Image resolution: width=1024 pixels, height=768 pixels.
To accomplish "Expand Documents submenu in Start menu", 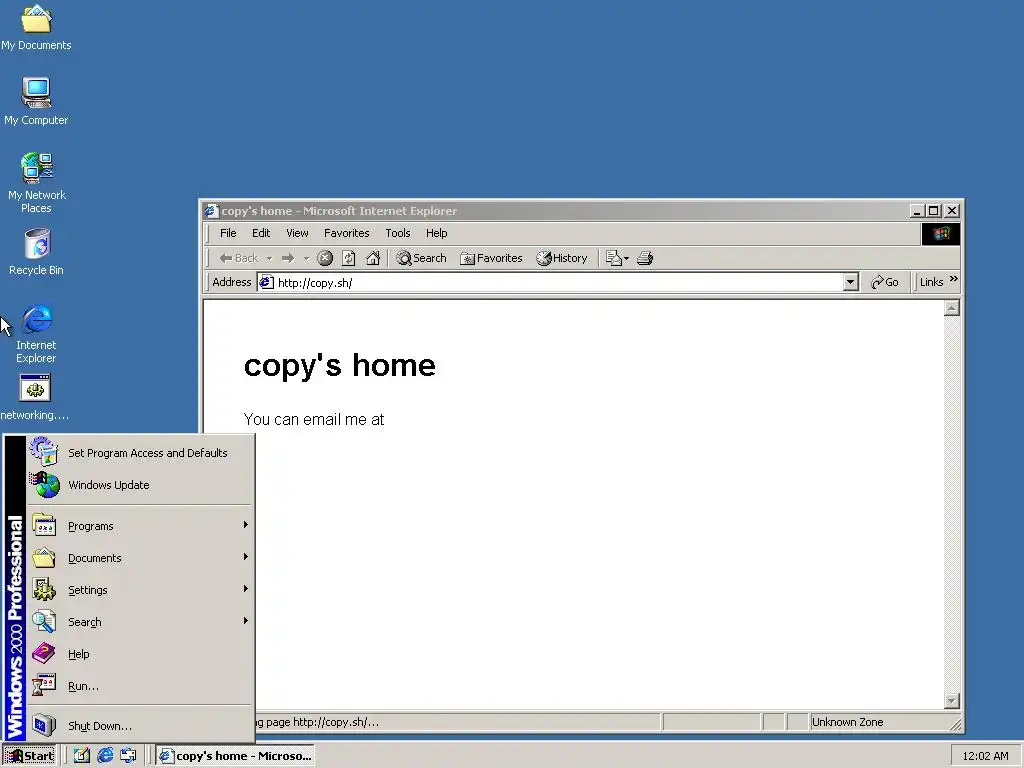I will (139, 558).
